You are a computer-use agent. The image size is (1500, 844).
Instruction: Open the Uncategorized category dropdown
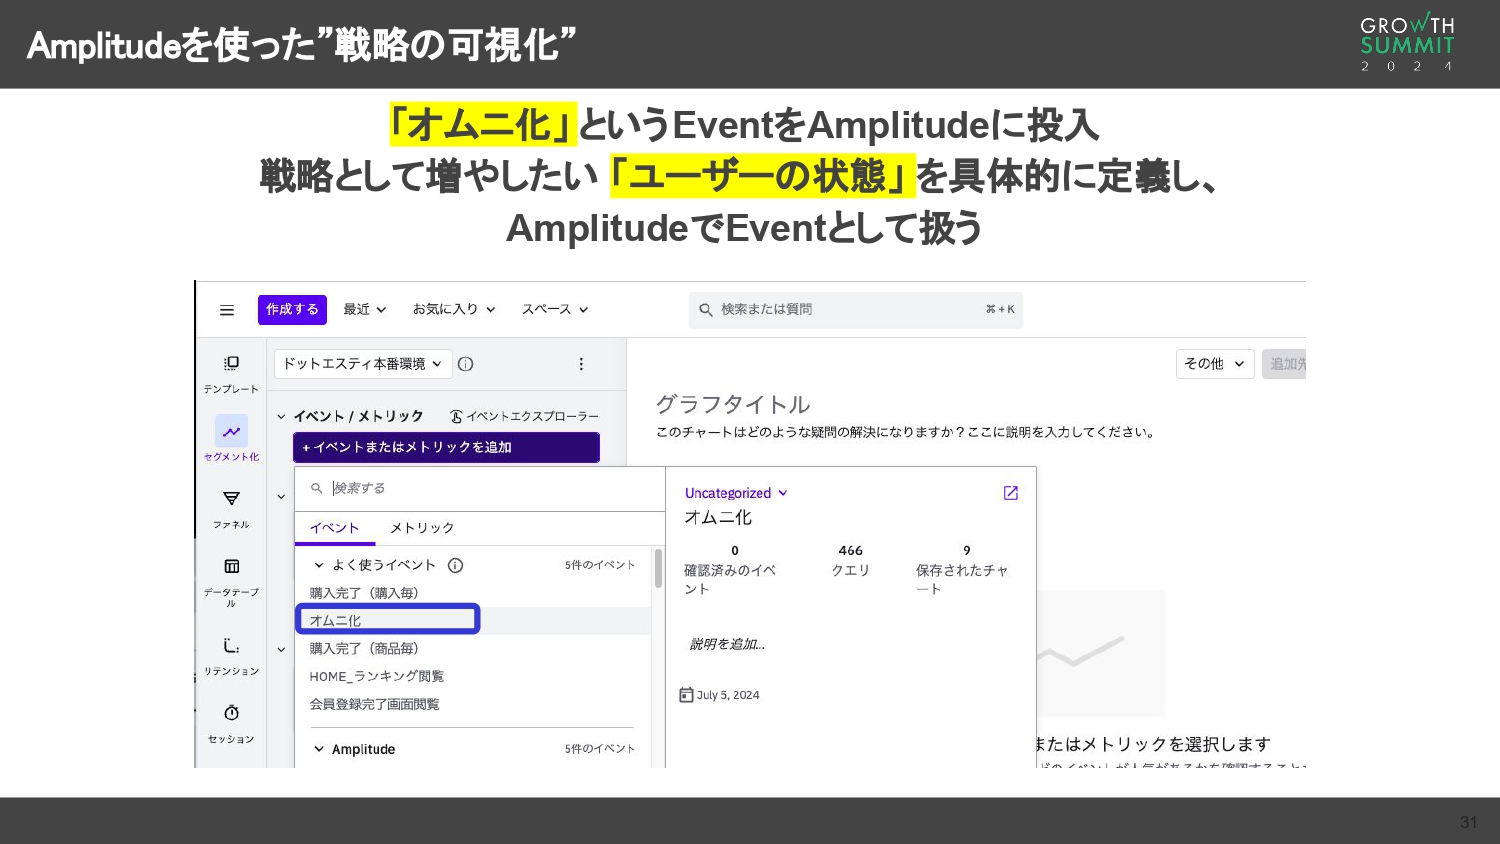coord(735,492)
